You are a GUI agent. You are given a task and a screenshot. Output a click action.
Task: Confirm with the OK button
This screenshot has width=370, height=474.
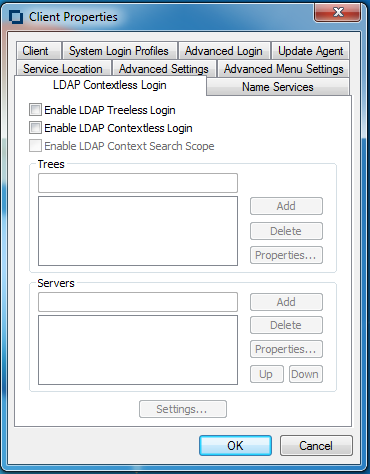(235, 445)
